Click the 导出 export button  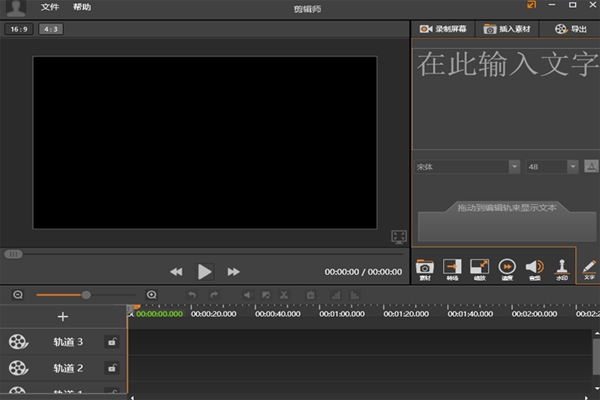(x=572, y=30)
